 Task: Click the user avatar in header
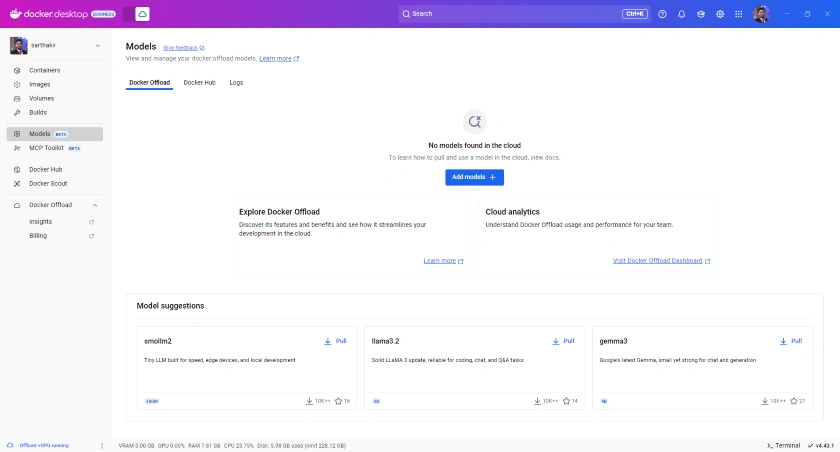click(761, 14)
